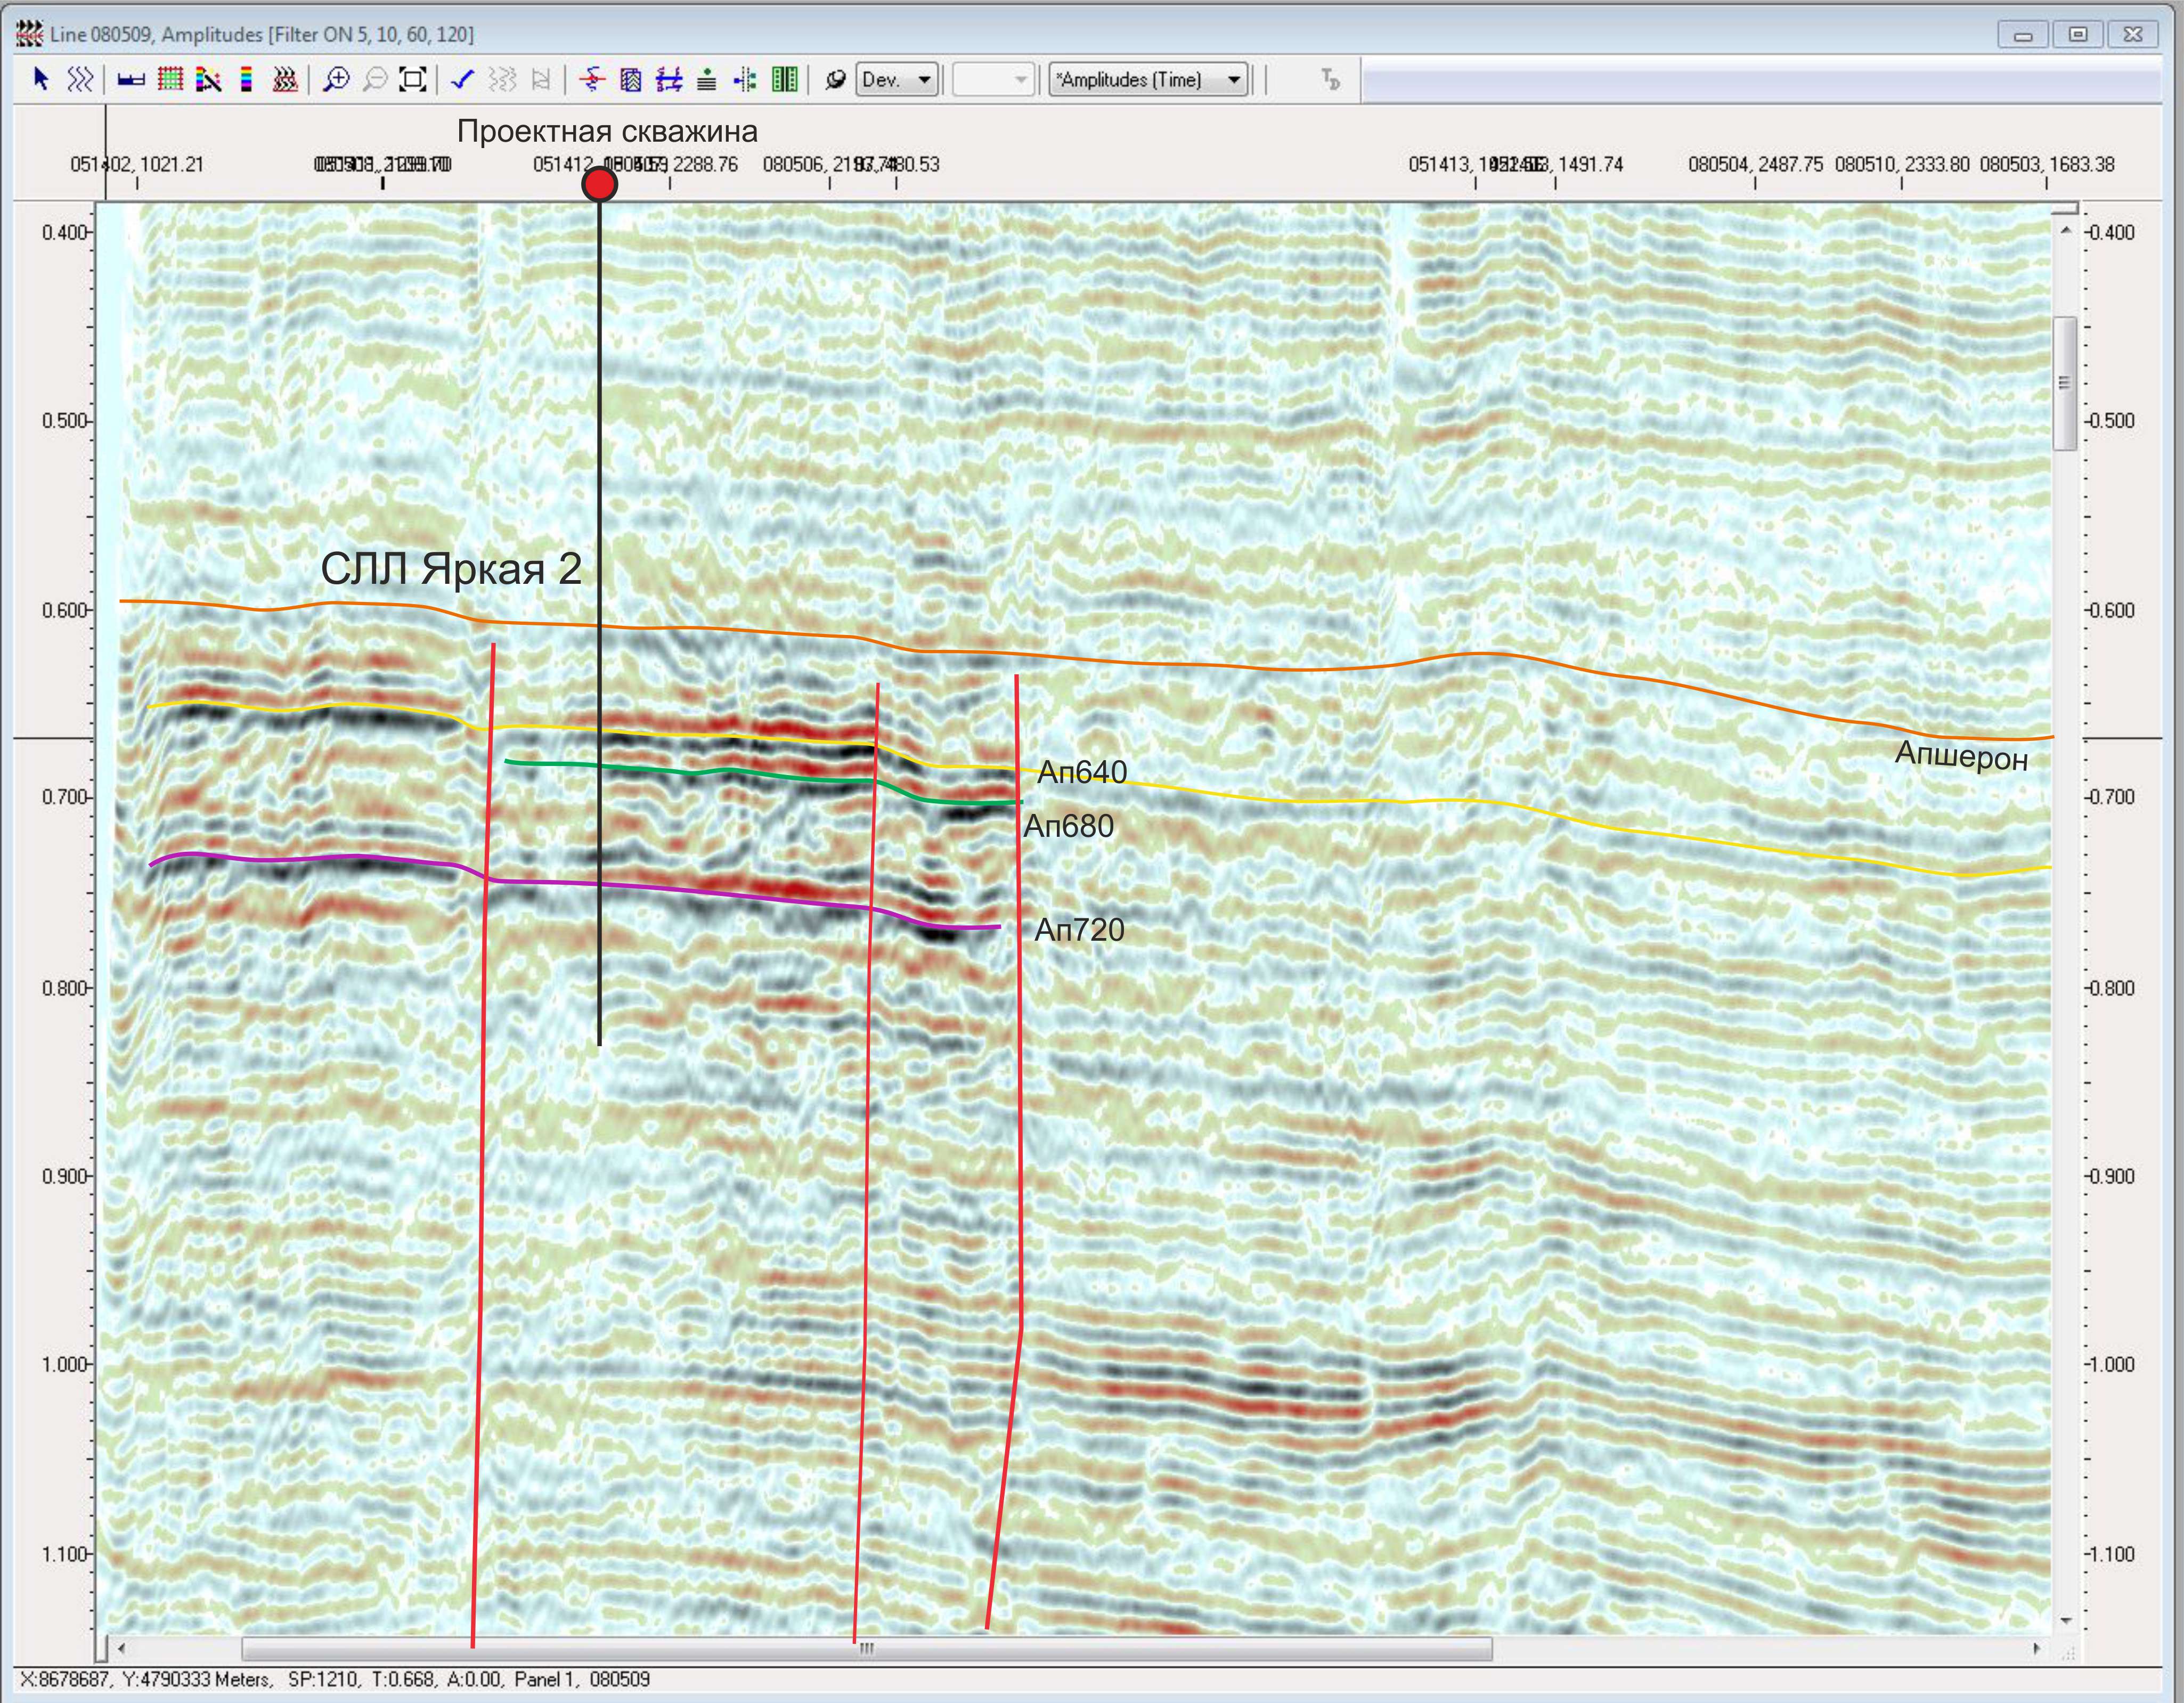Select the arrow pointer tool
The width and height of the screenshot is (2184, 1703).
click(x=41, y=79)
